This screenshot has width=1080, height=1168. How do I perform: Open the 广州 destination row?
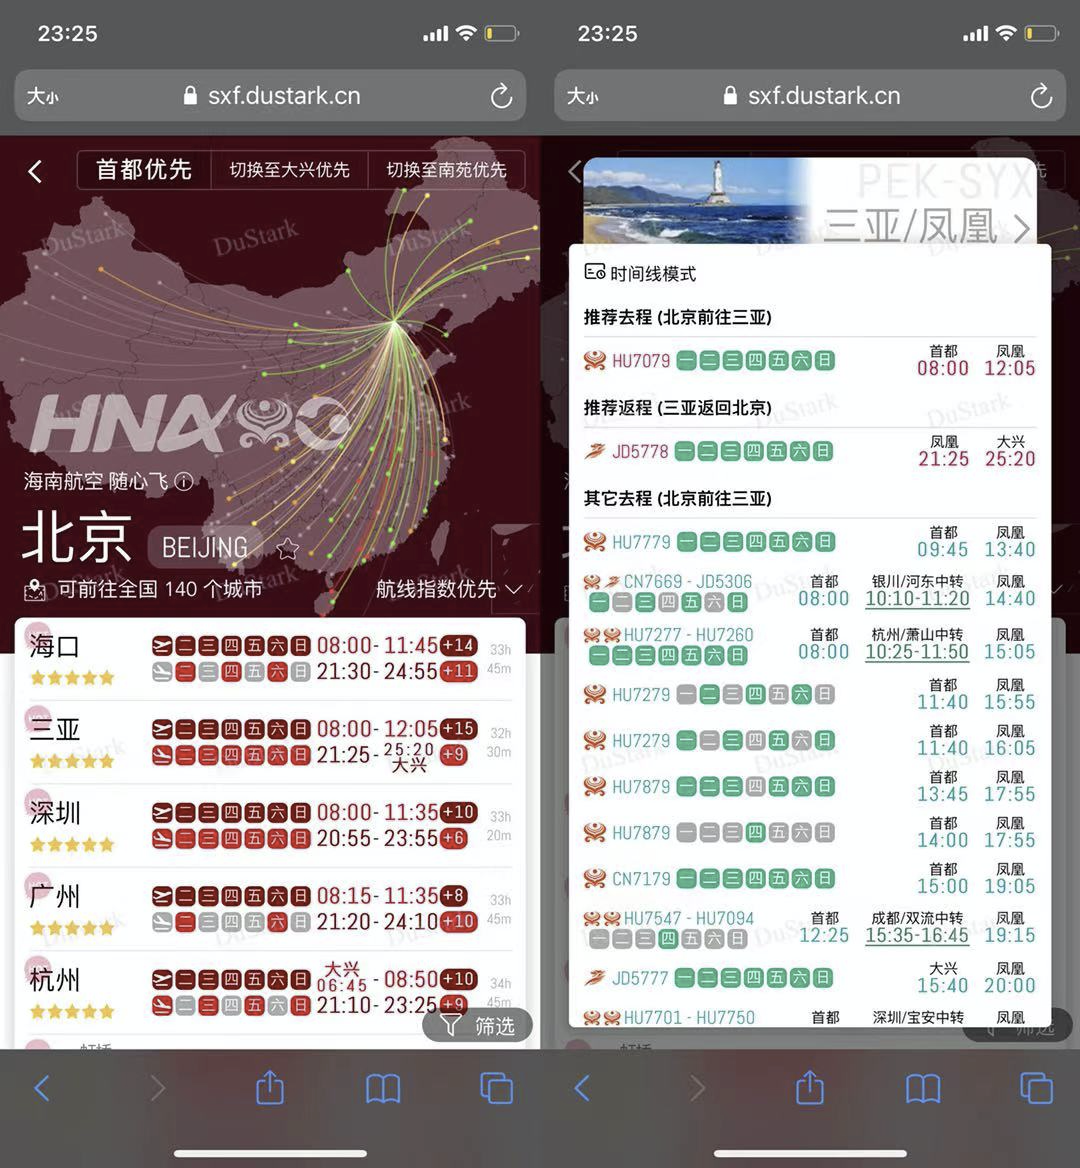point(270,910)
